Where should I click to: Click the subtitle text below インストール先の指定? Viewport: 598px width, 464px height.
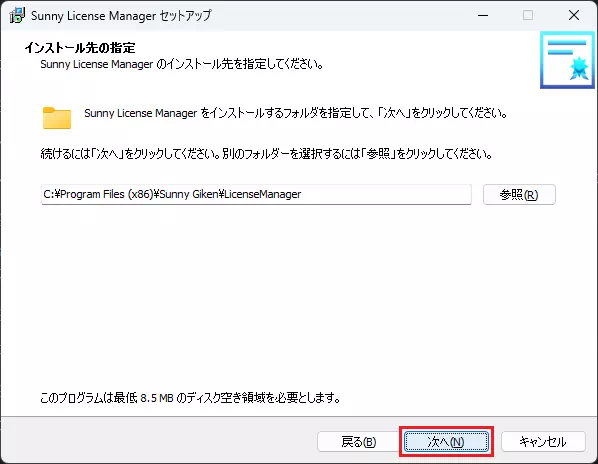(182, 64)
